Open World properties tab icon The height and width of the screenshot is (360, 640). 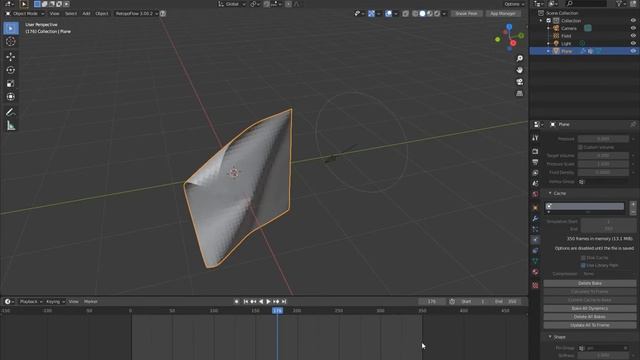(535, 194)
